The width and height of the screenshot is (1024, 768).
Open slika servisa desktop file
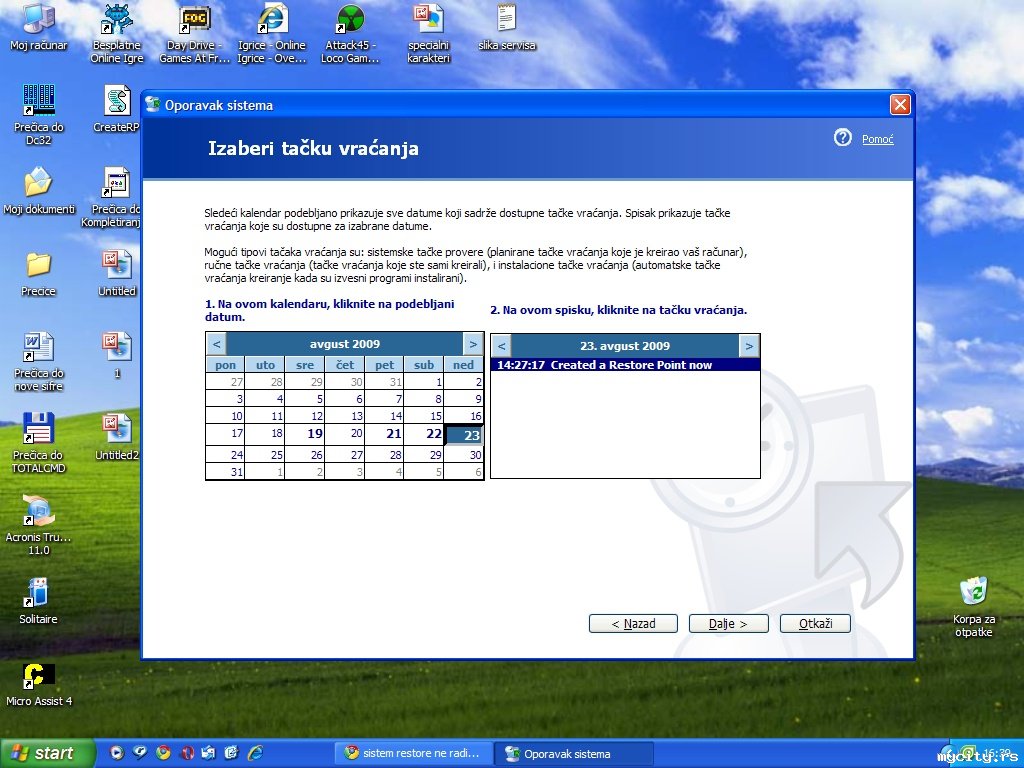pos(507,27)
